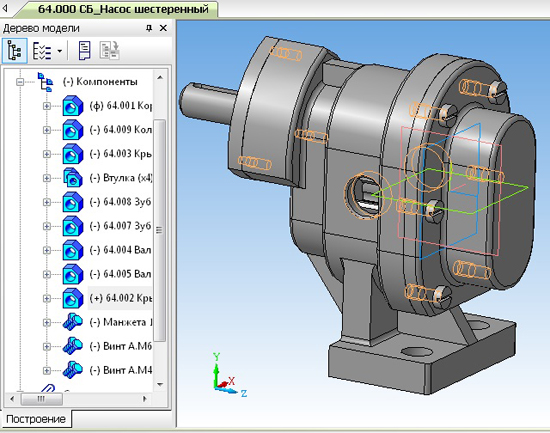Click the tree horizontal scrollbar left arrow
This screenshot has width=550, height=433.
[13, 399]
